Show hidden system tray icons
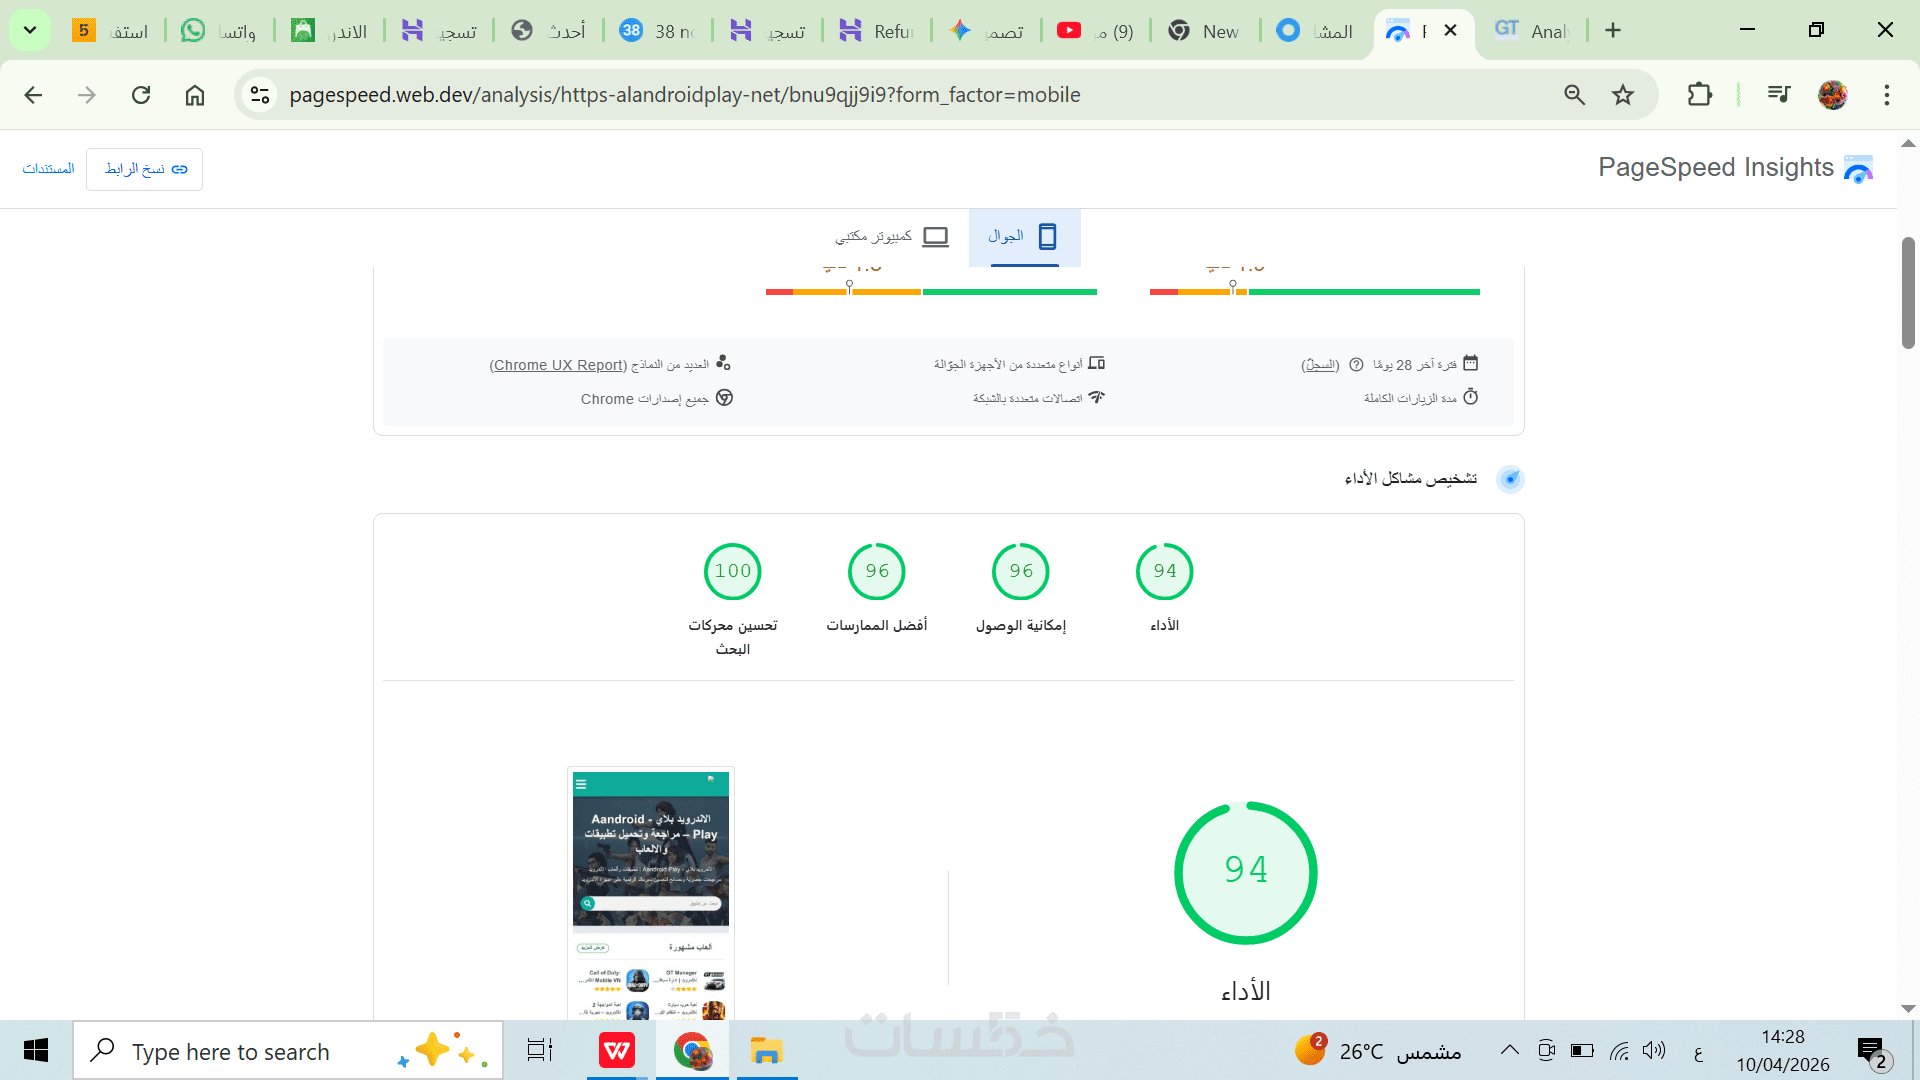1920x1080 pixels. tap(1509, 1050)
